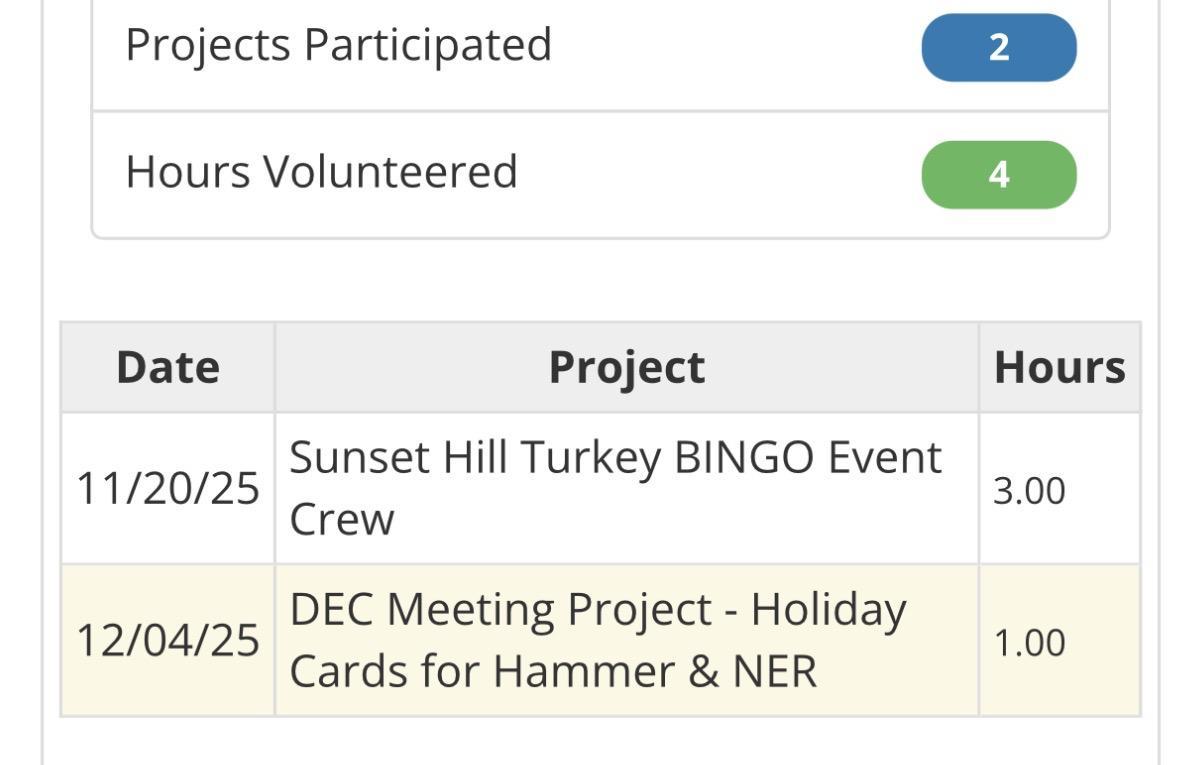Click the number 4 in green pill

(998, 175)
